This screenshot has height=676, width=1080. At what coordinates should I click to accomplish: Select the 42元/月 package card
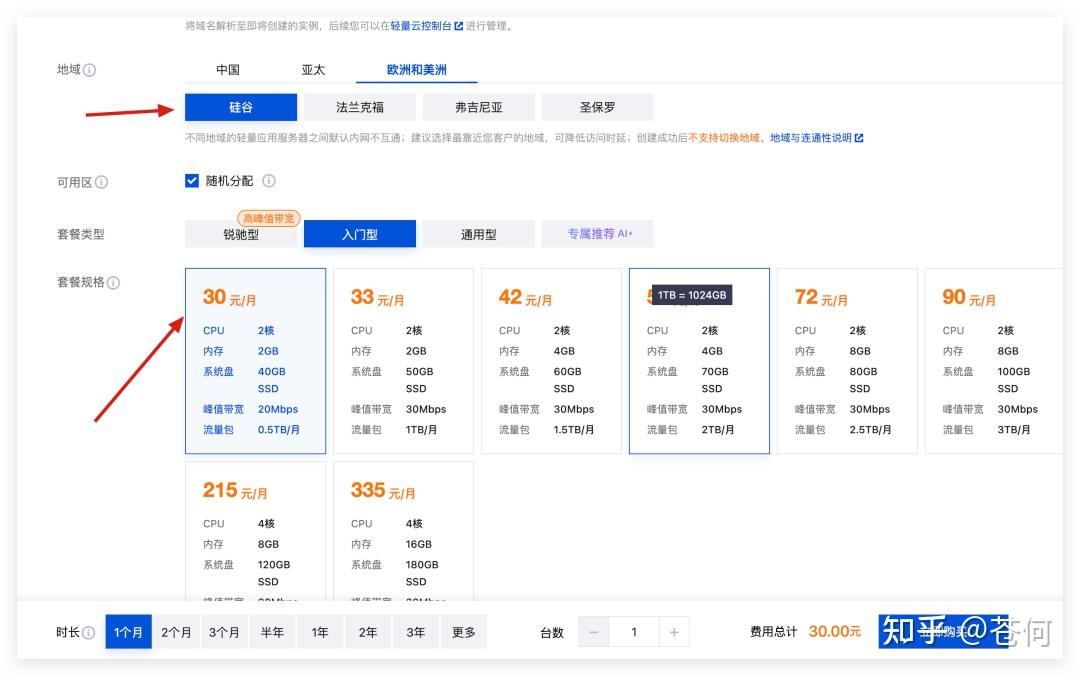tap(551, 360)
